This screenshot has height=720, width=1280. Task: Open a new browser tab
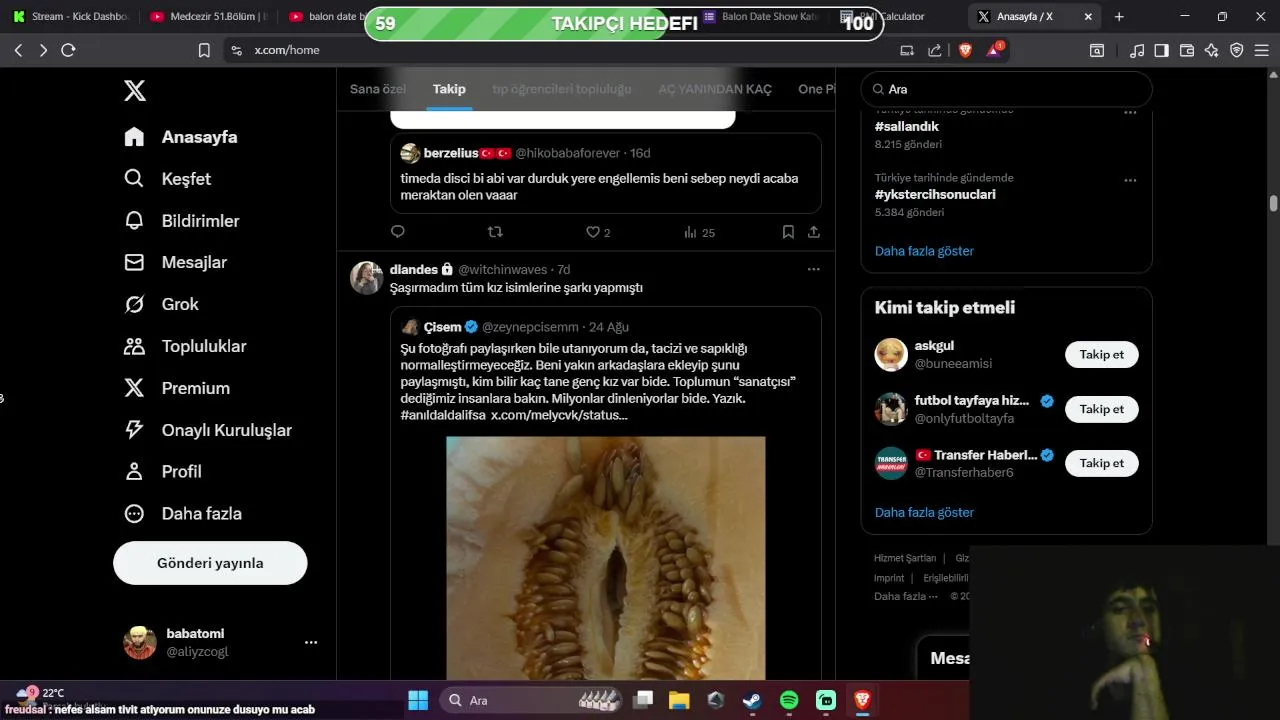(x=1119, y=16)
